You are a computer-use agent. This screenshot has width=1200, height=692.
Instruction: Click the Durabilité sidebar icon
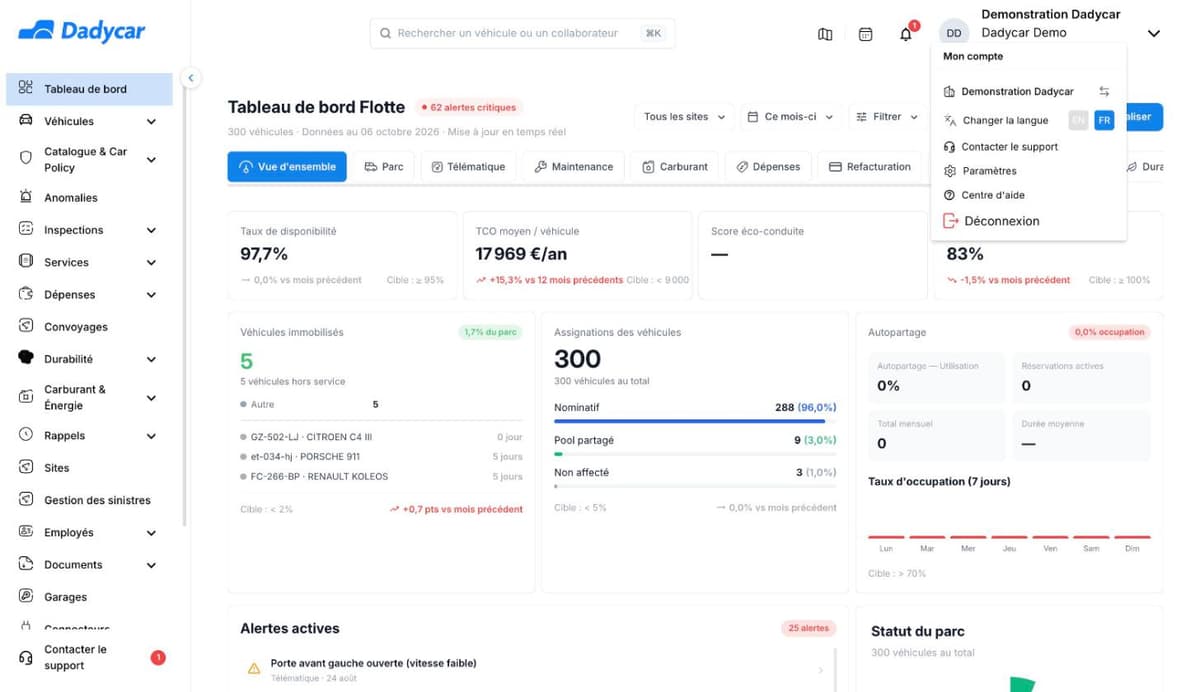tap(26, 358)
